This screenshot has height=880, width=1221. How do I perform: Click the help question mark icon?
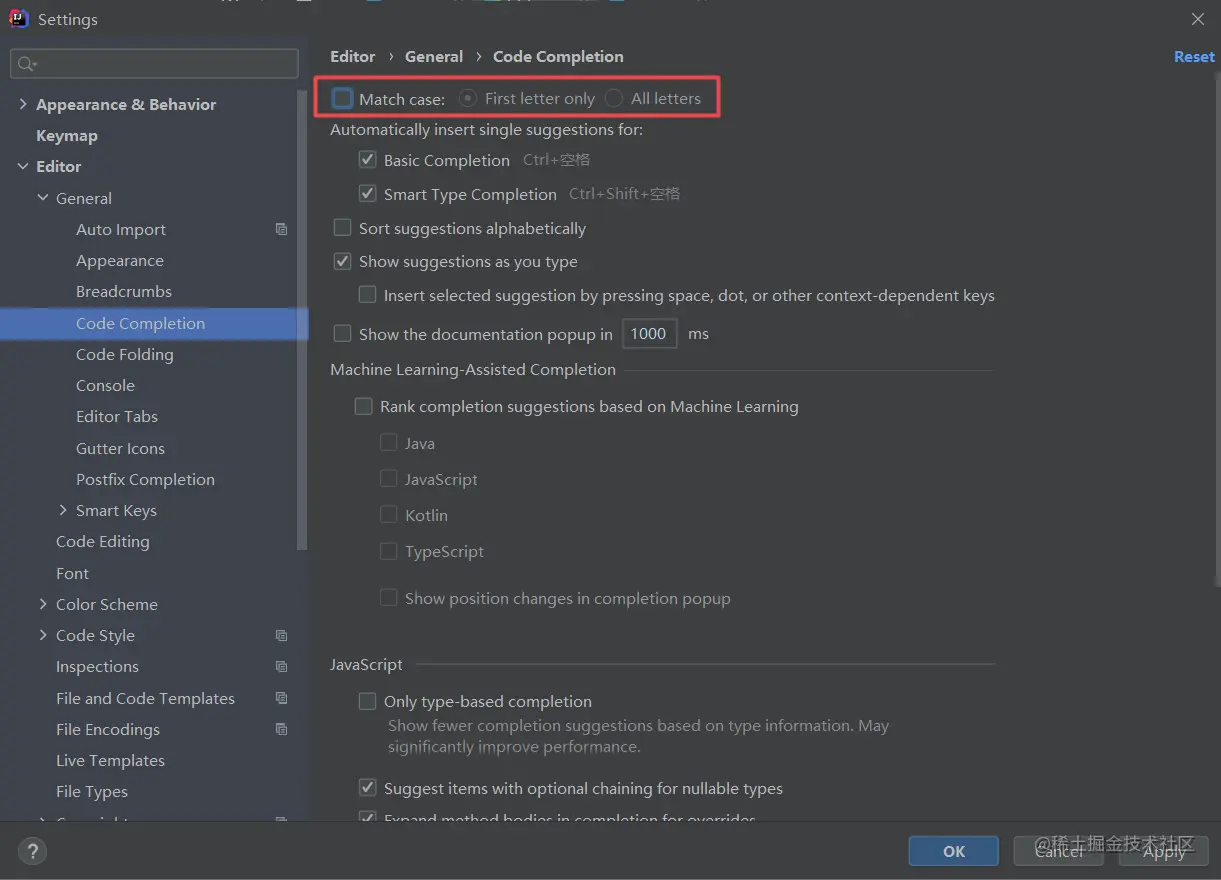(33, 851)
